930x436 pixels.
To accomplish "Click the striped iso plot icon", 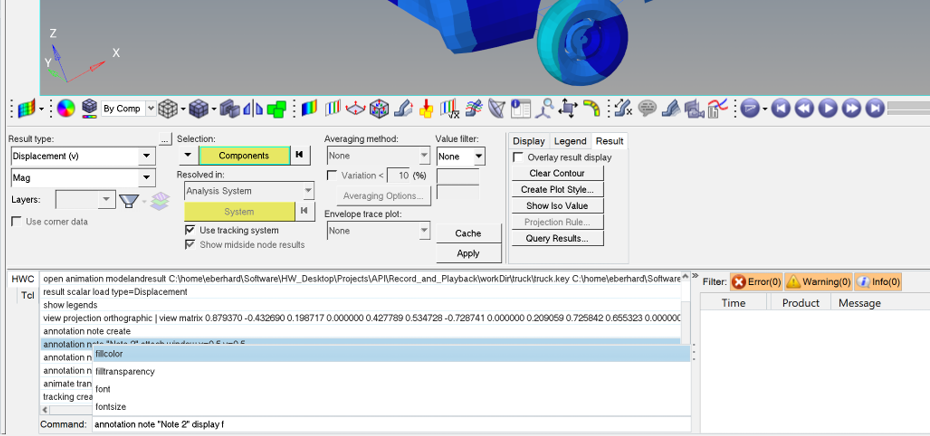I will tap(333, 108).
